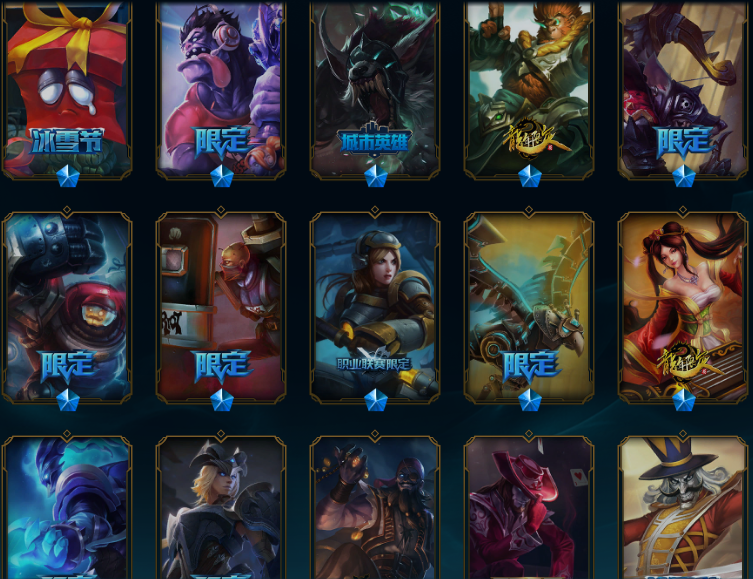Click the blue gem under the 职业联赛限定 card

[x=376, y=400]
